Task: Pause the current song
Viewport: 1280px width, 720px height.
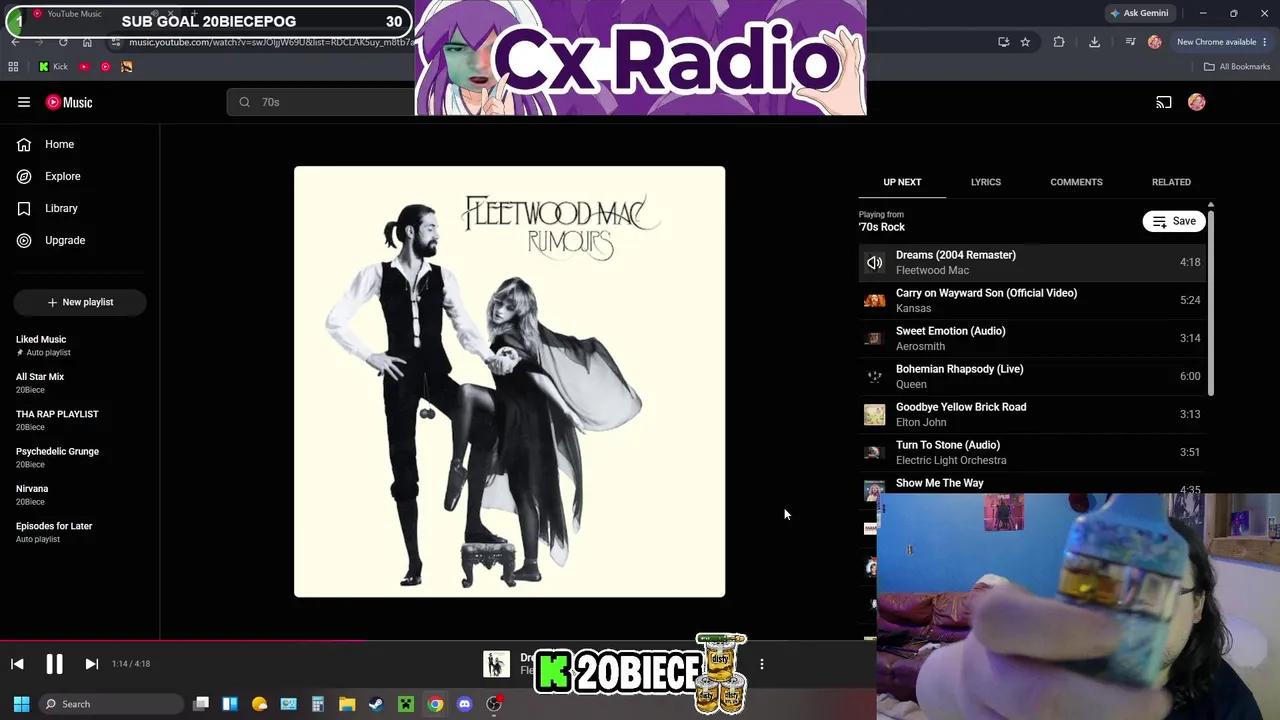Action: click(x=54, y=664)
